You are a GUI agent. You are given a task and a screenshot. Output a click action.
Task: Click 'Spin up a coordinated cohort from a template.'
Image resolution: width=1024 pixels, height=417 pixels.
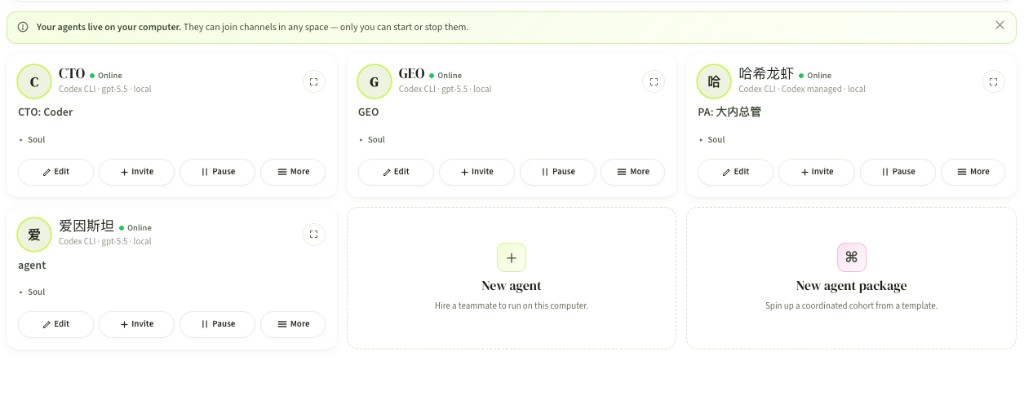852,306
